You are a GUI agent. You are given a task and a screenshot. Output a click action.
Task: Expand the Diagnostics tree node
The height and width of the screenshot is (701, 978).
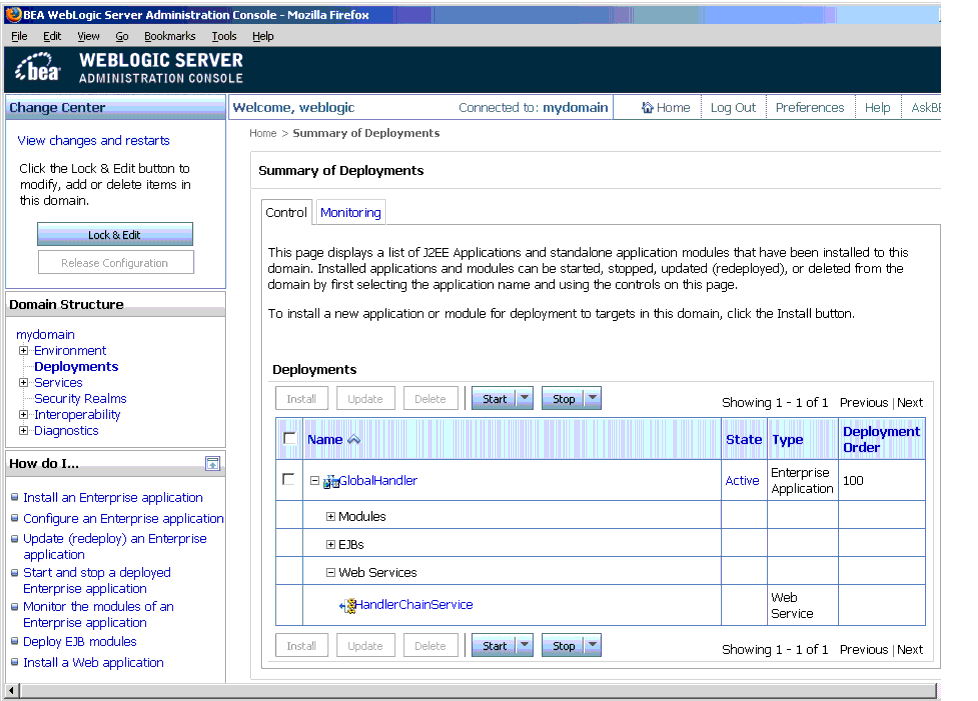click(23, 430)
